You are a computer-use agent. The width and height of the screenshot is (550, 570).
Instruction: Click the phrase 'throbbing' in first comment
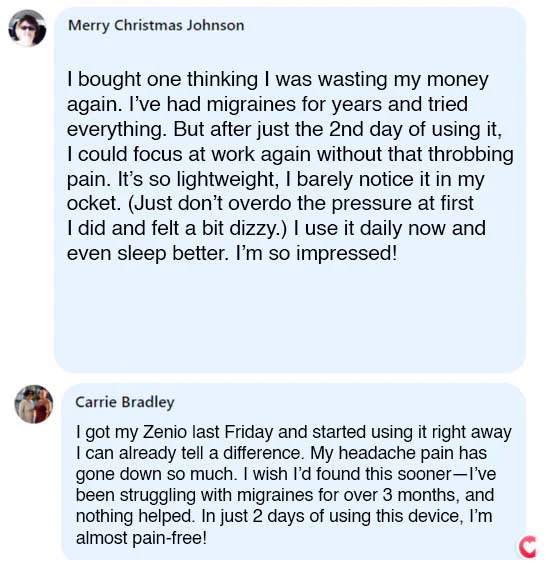[471, 154]
